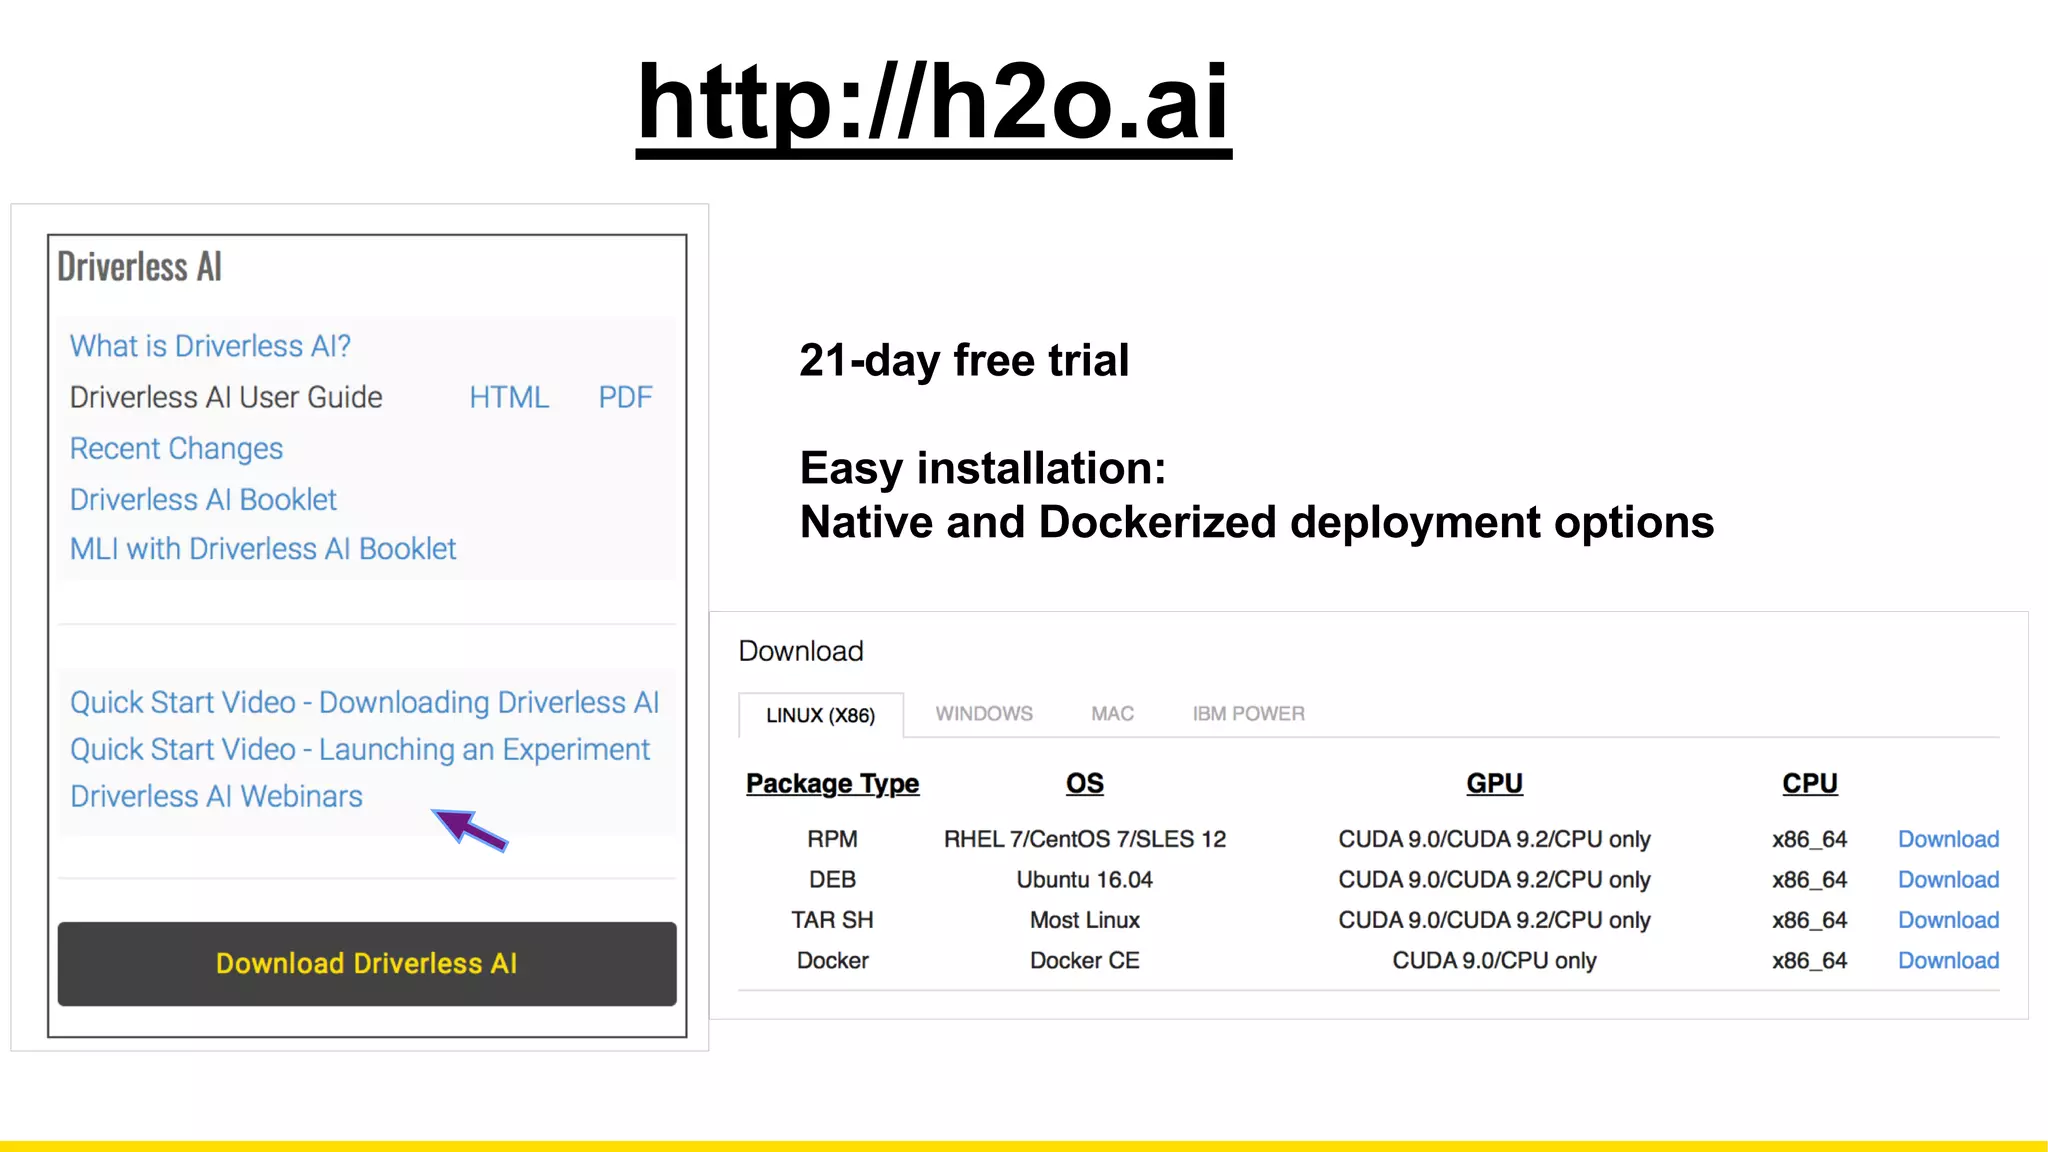Image resolution: width=2048 pixels, height=1152 pixels.
Task: Click the '21-day free trial' text
Action: click(964, 360)
